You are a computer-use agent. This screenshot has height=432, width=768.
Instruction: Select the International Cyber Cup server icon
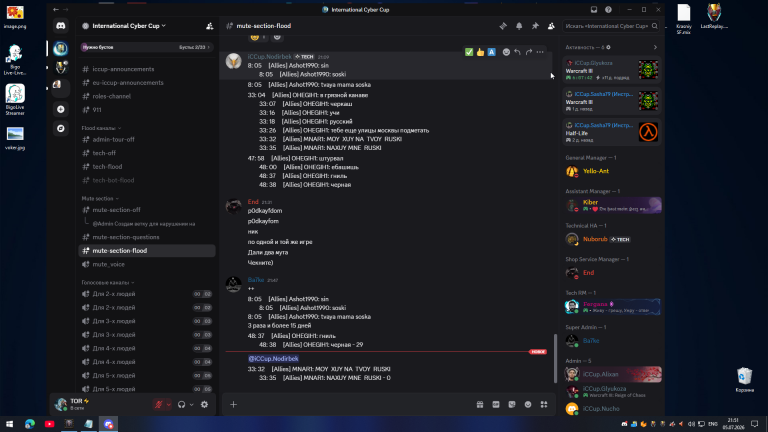[61, 48]
